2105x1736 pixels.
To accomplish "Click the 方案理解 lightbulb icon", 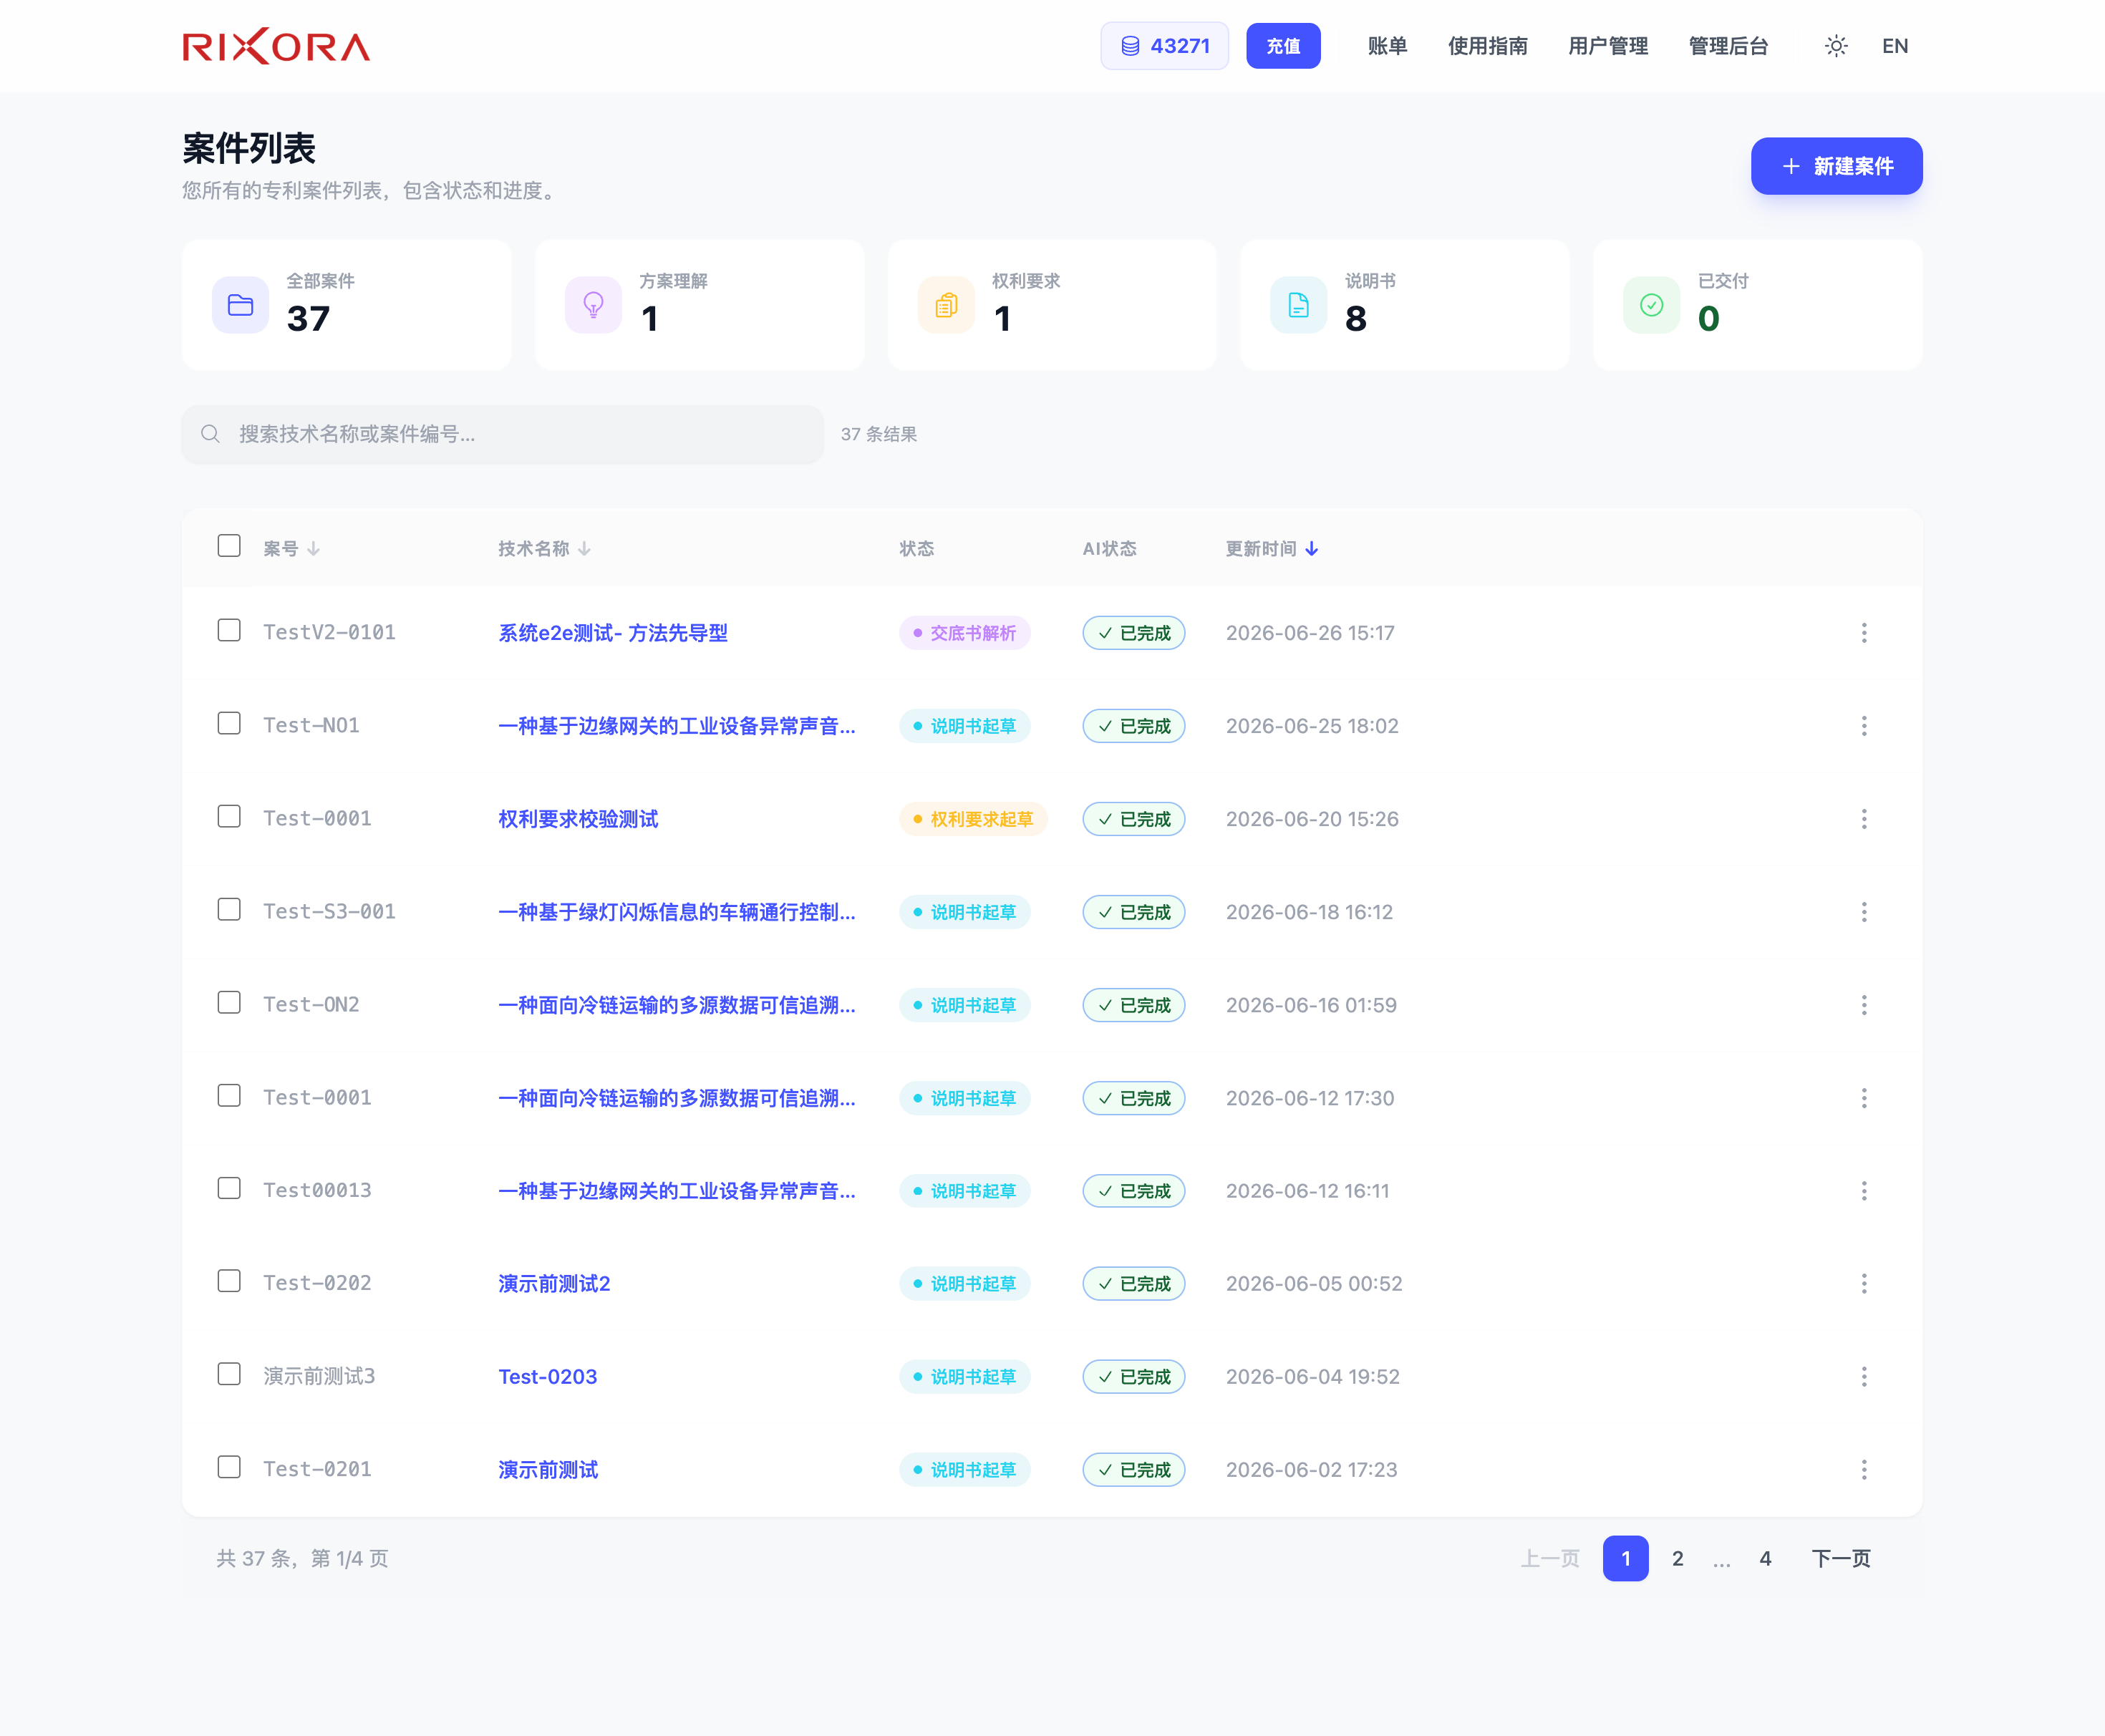I will point(593,305).
